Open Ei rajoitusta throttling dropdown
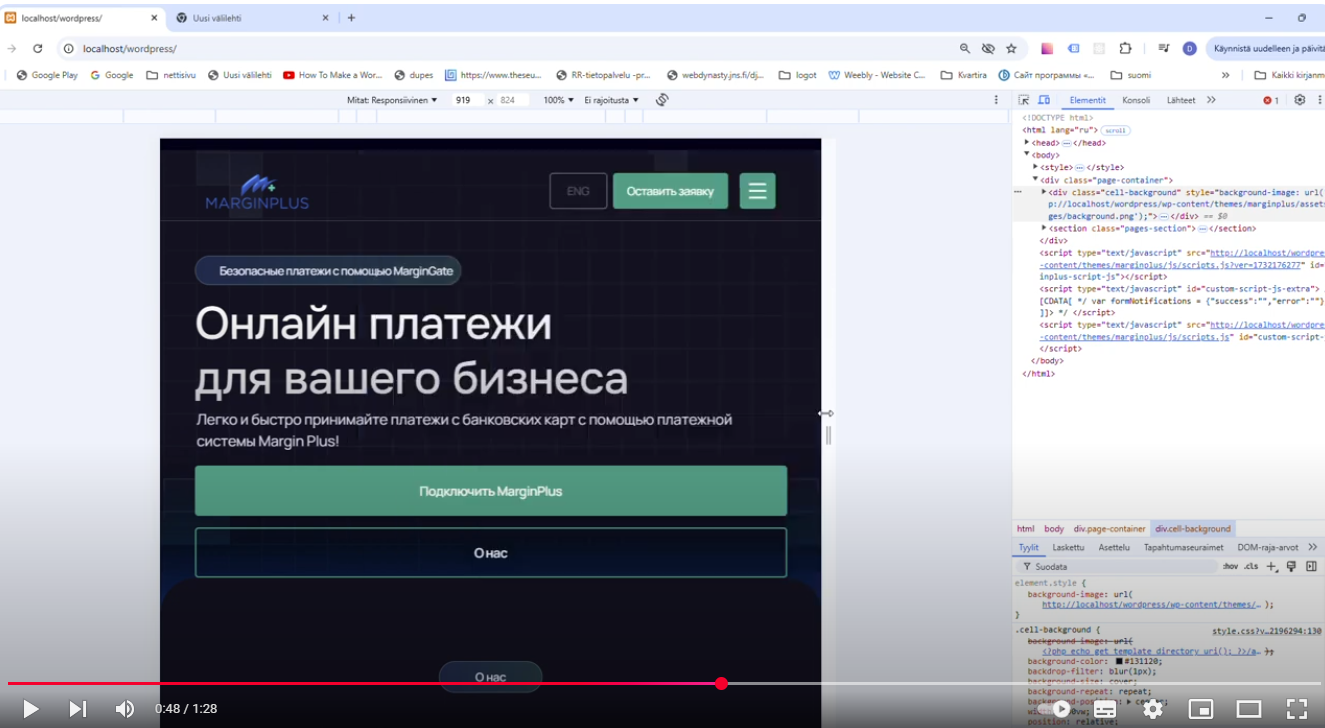The image size is (1325, 728). [611, 100]
